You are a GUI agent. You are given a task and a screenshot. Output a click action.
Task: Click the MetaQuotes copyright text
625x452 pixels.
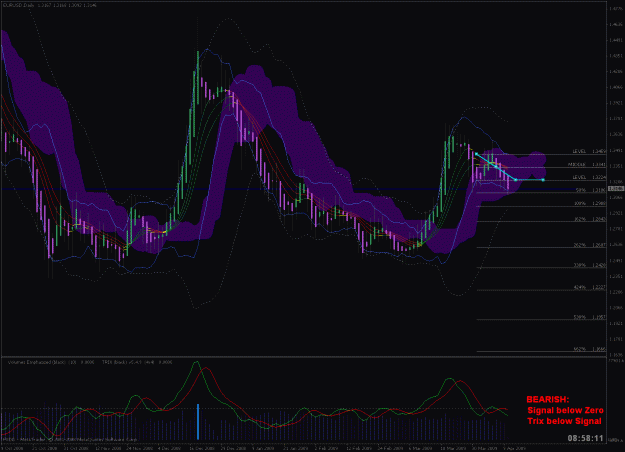click(69, 440)
